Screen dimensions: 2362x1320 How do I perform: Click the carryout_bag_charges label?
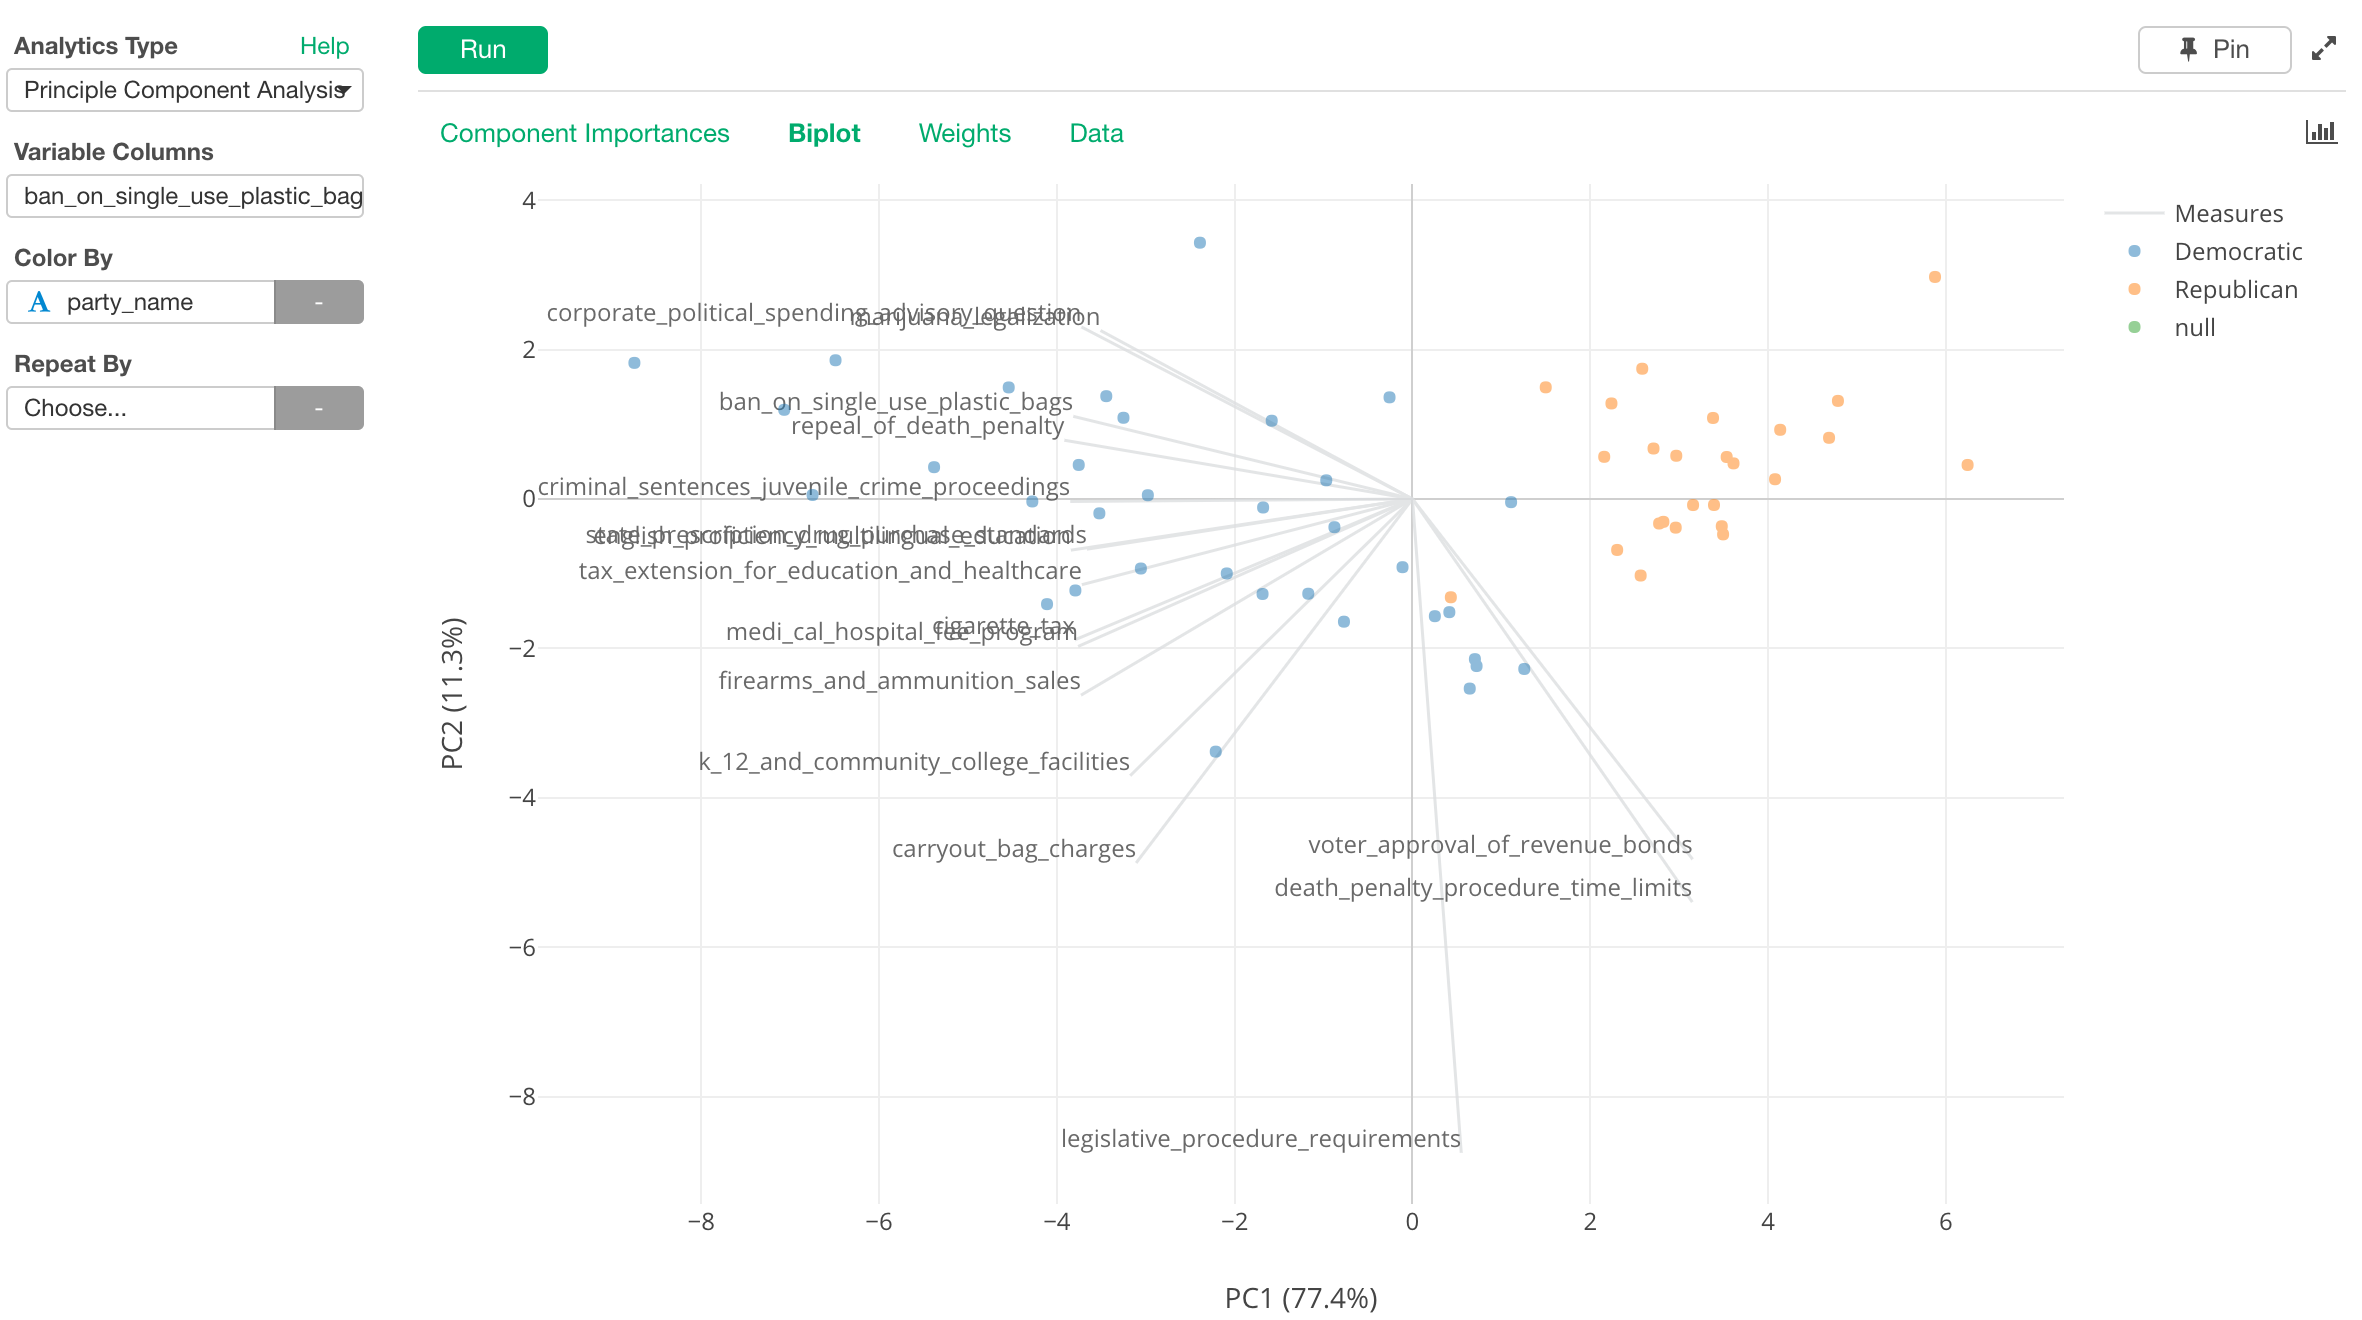click(1013, 848)
